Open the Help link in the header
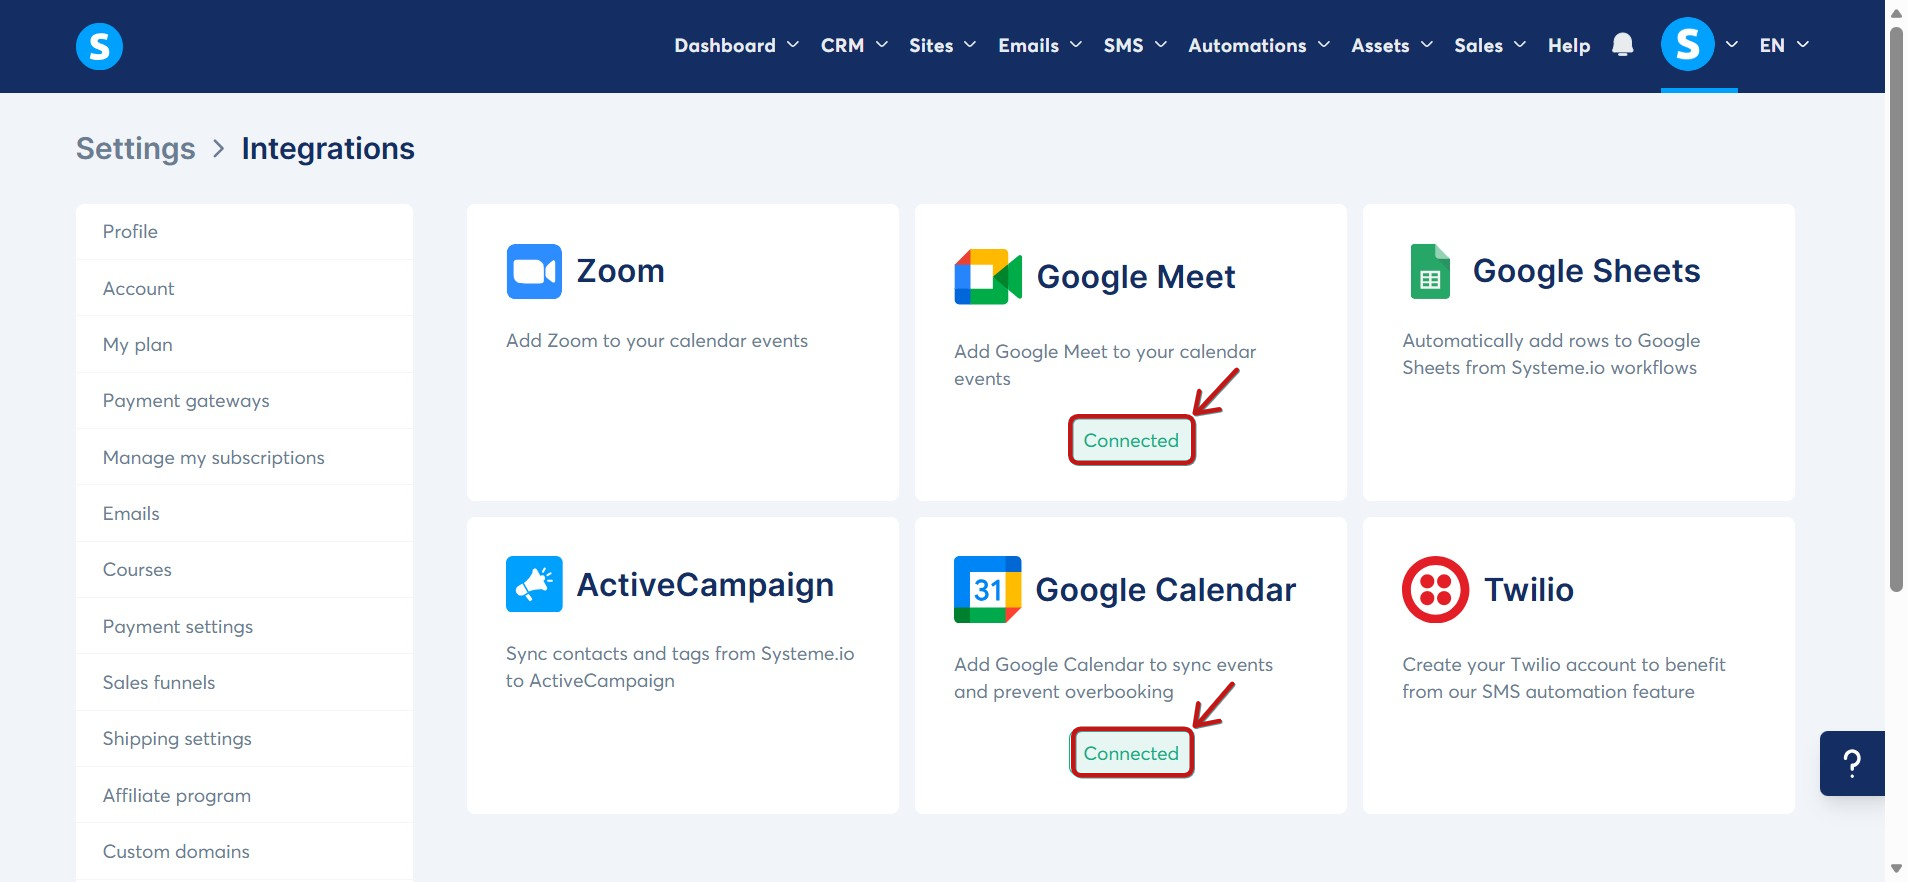The image size is (1908, 882). click(x=1569, y=45)
